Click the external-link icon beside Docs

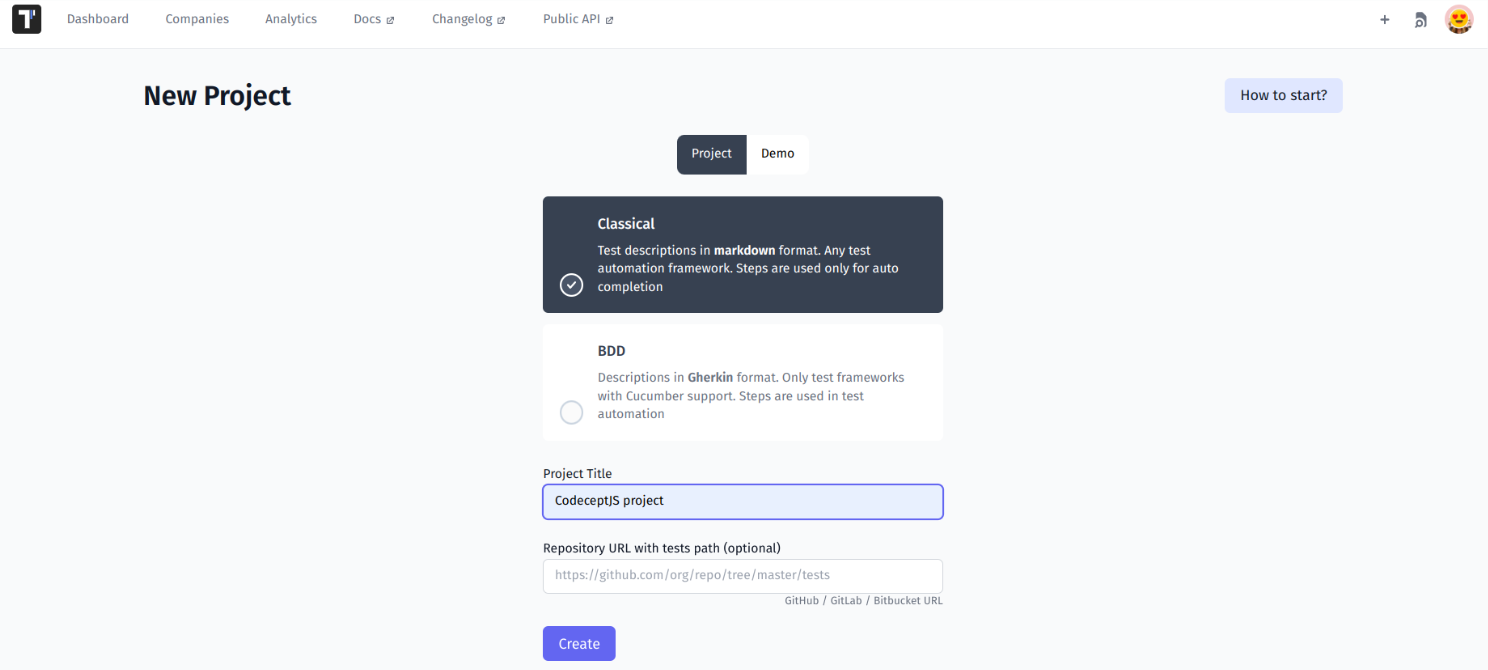point(389,18)
